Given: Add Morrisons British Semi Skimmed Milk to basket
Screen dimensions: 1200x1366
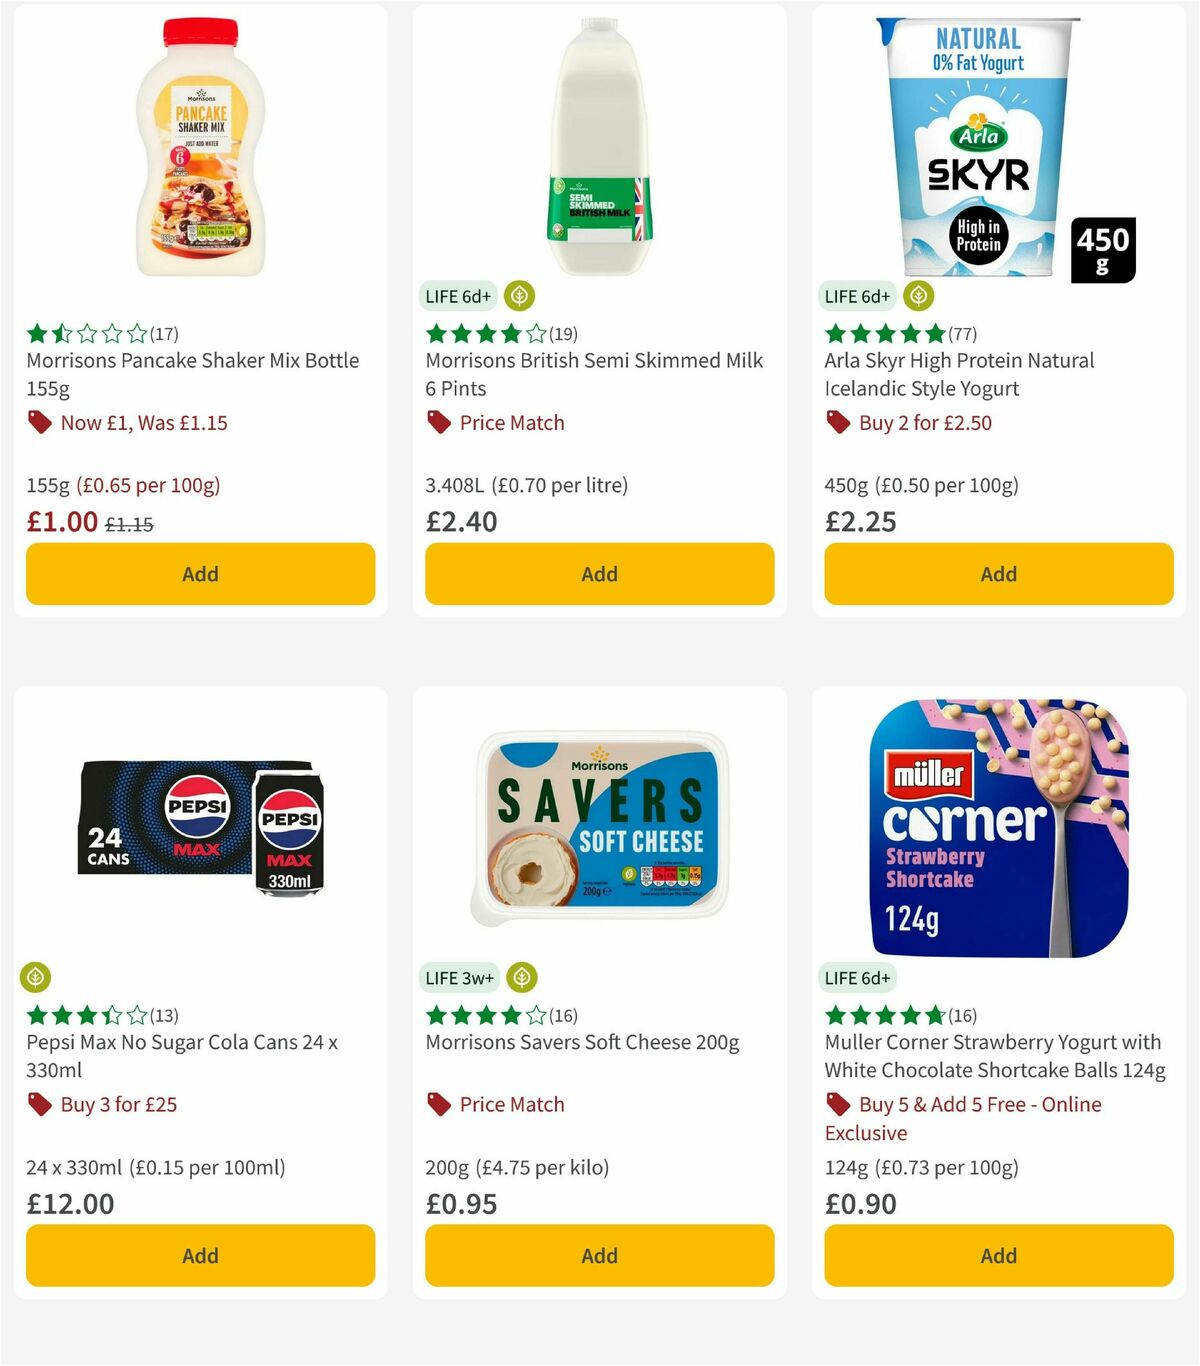Looking at the screenshot, I should pyautogui.click(x=599, y=574).
